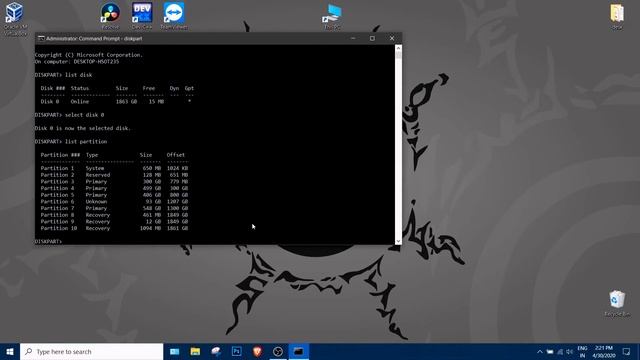640x360 pixels.
Task: Click Command Prompt title bar icon
Action: click(41, 38)
